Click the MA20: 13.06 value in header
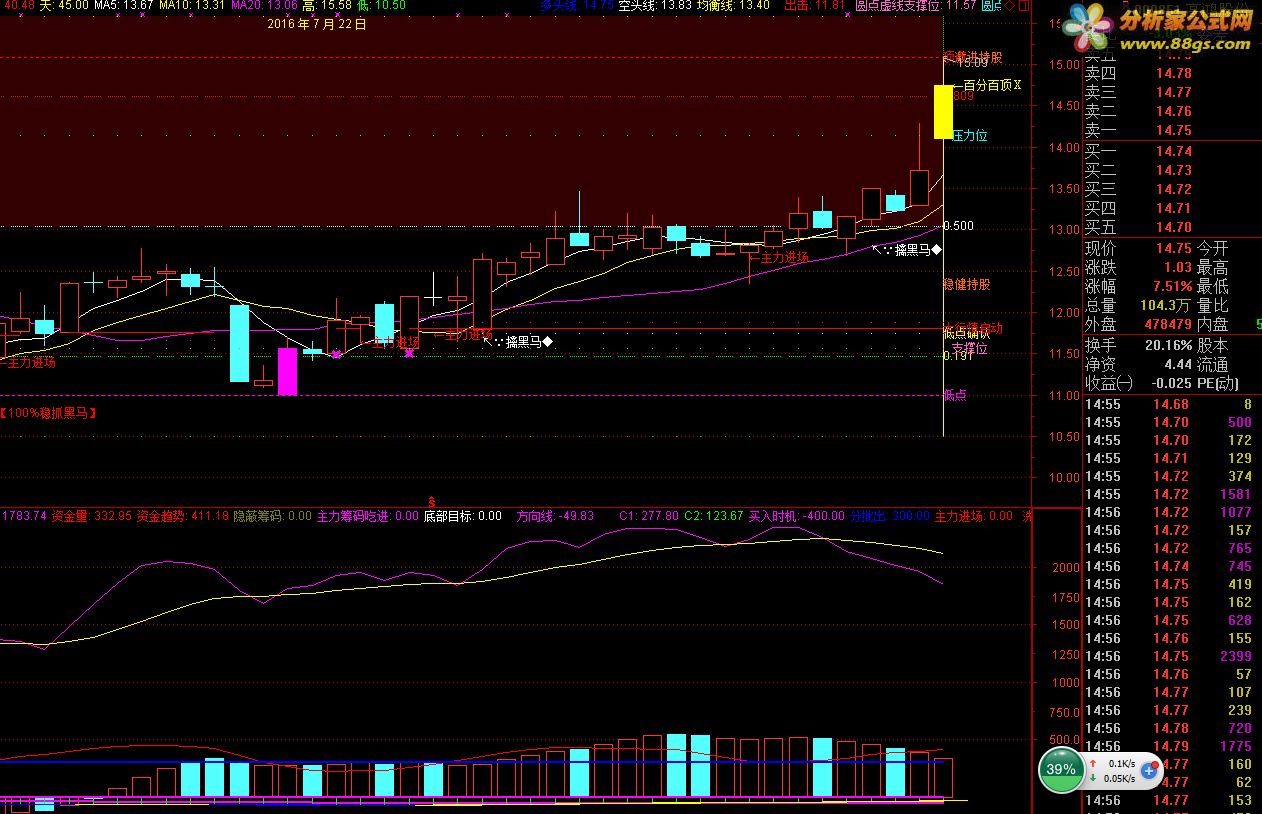 point(264,6)
